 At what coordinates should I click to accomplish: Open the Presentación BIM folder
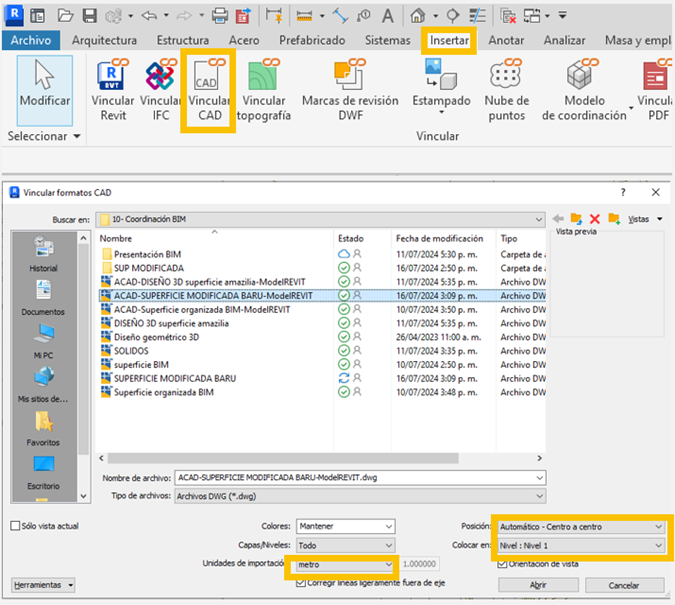(x=147, y=254)
